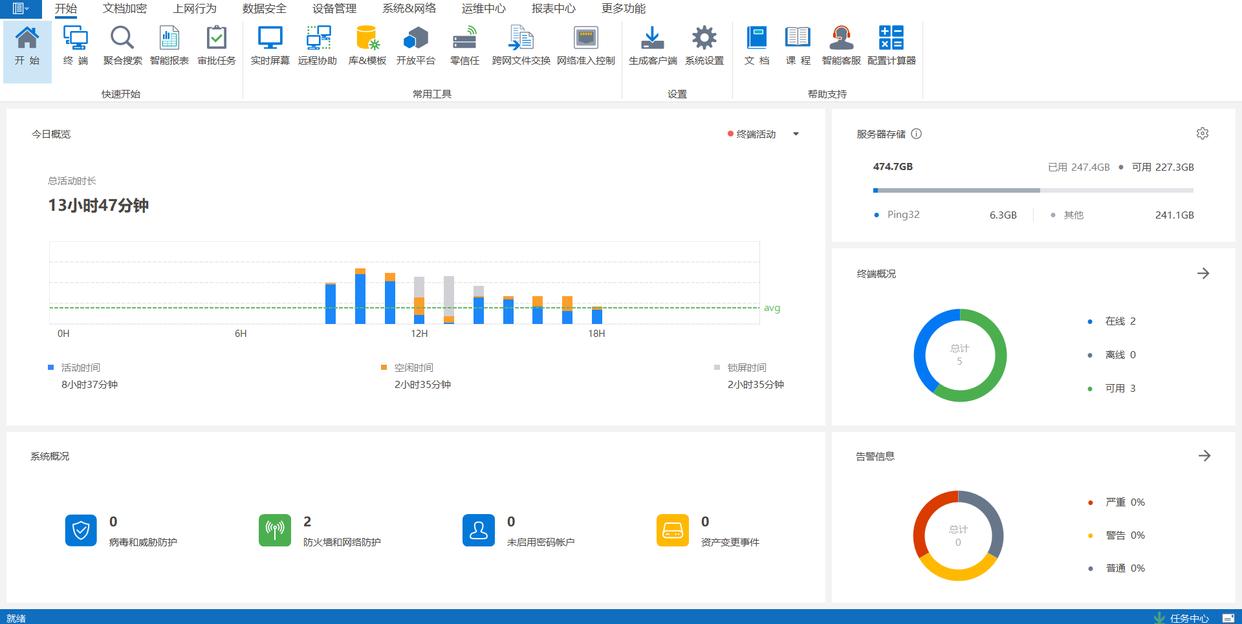Open 智能客服 support agent icon

[841, 46]
